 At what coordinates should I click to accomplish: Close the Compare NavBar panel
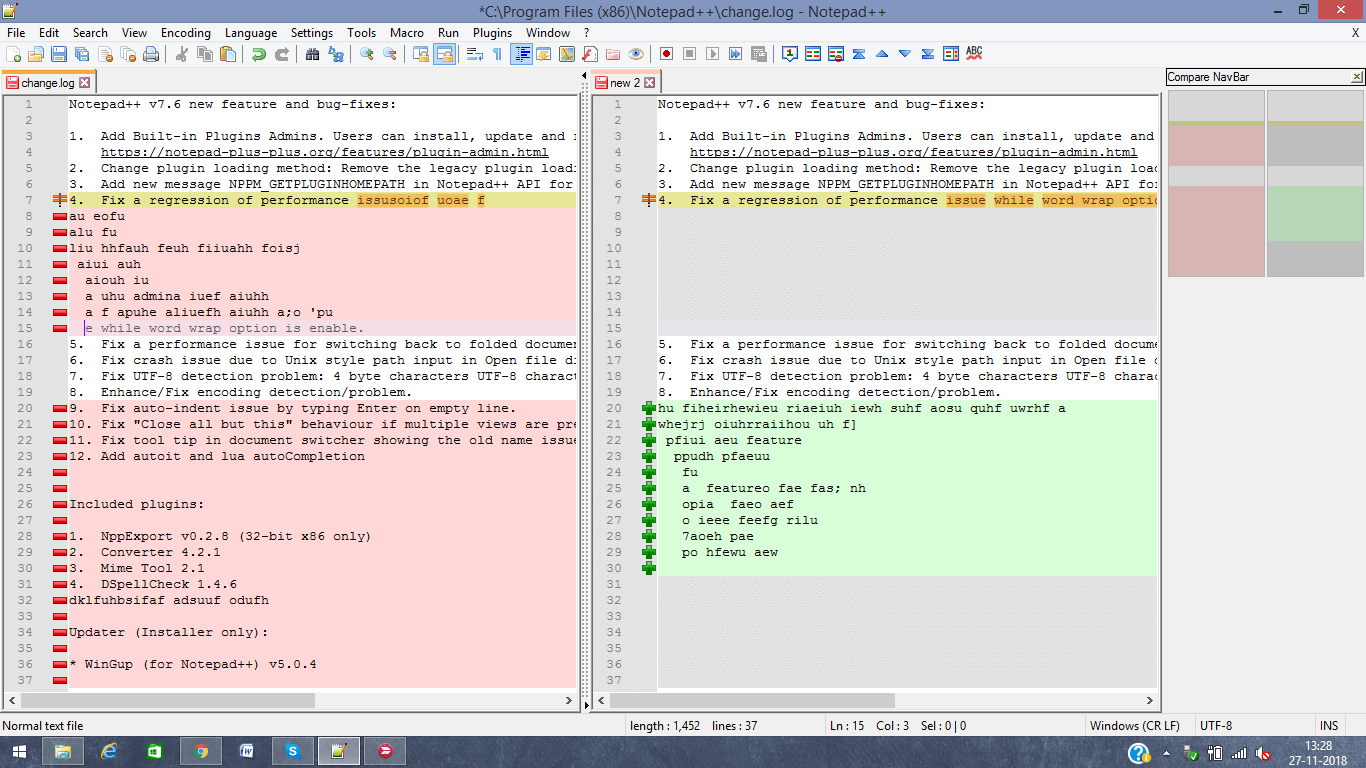click(1357, 77)
